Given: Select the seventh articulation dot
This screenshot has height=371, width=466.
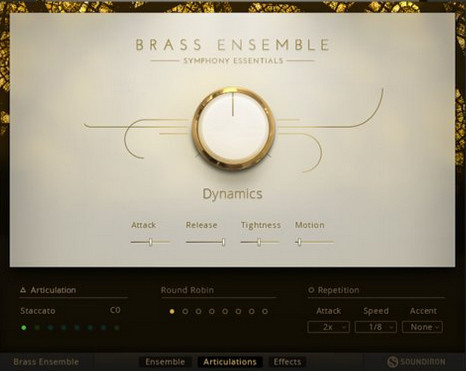Looking at the screenshot, I should [x=104, y=328].
